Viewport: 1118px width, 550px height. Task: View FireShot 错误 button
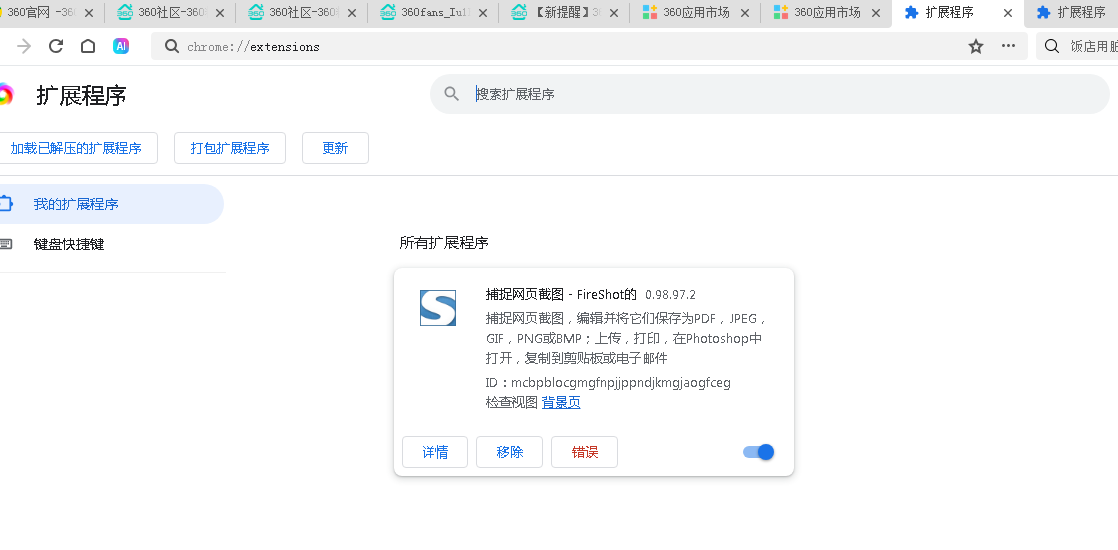click(585, 452)
